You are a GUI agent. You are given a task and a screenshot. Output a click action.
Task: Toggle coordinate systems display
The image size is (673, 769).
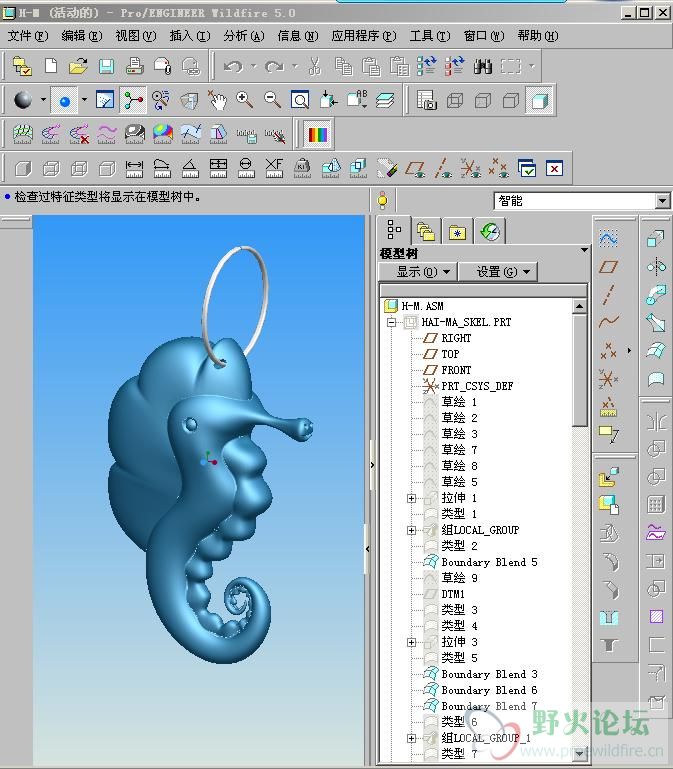pos(471,168)
